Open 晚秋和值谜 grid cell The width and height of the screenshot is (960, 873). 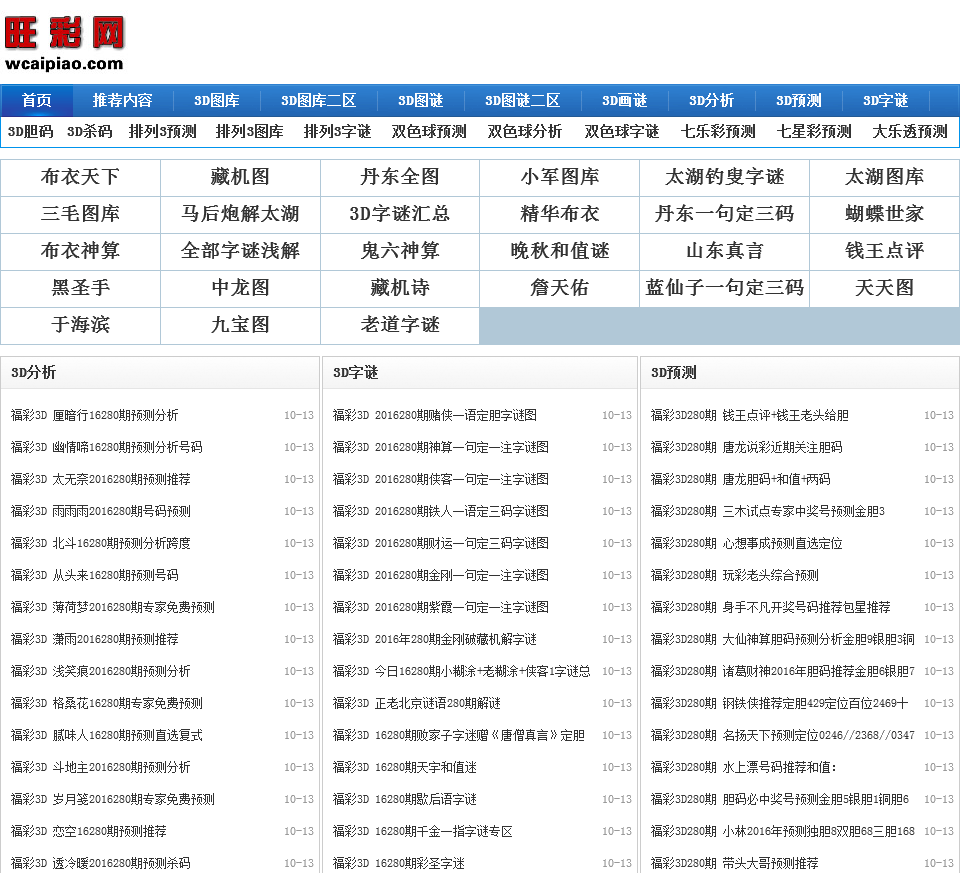click(x=560, y=251)
